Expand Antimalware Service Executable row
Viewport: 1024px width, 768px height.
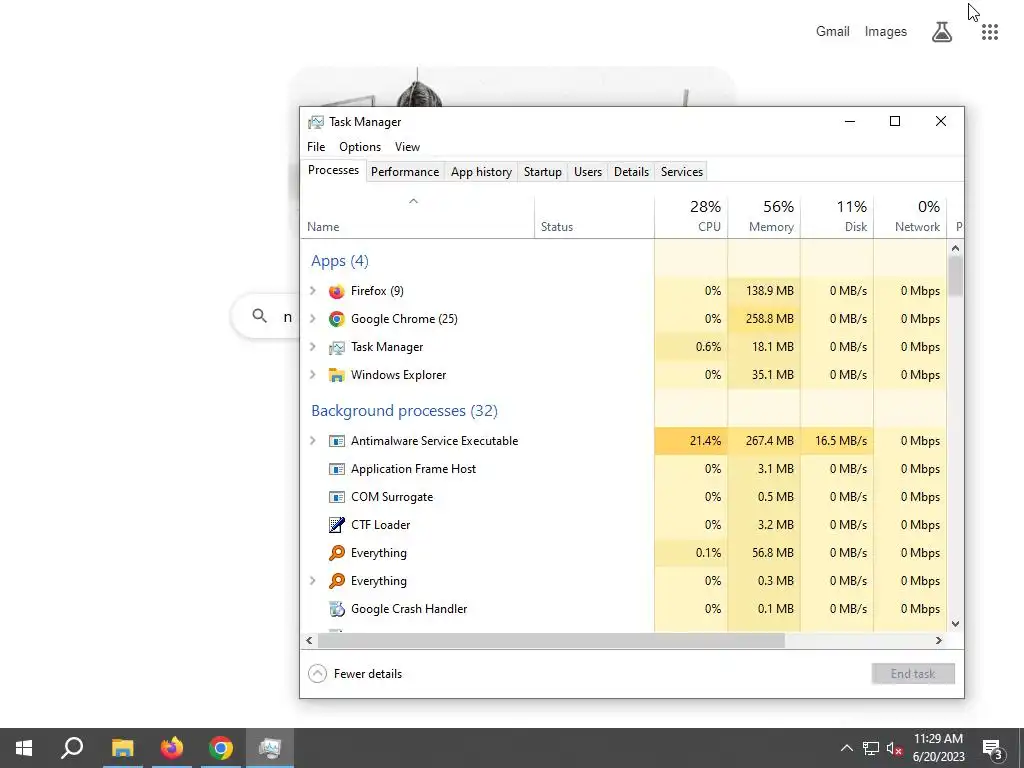point(313,441)
